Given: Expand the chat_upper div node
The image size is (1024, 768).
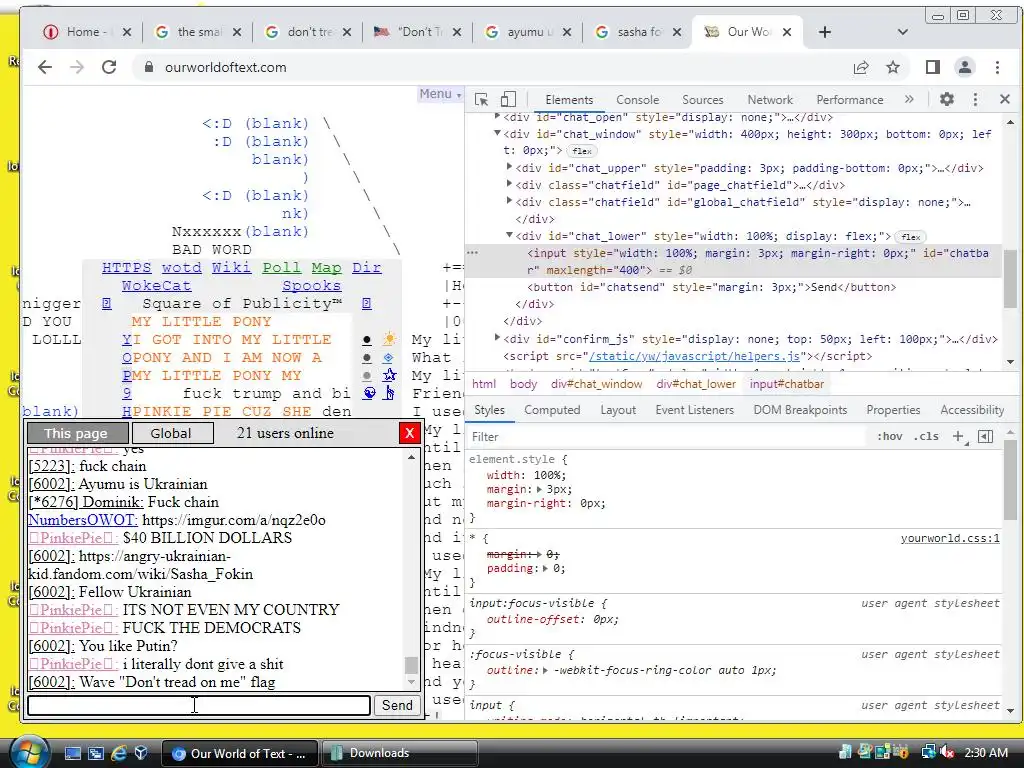Looking at the screenshot, I should pos(509,167).
